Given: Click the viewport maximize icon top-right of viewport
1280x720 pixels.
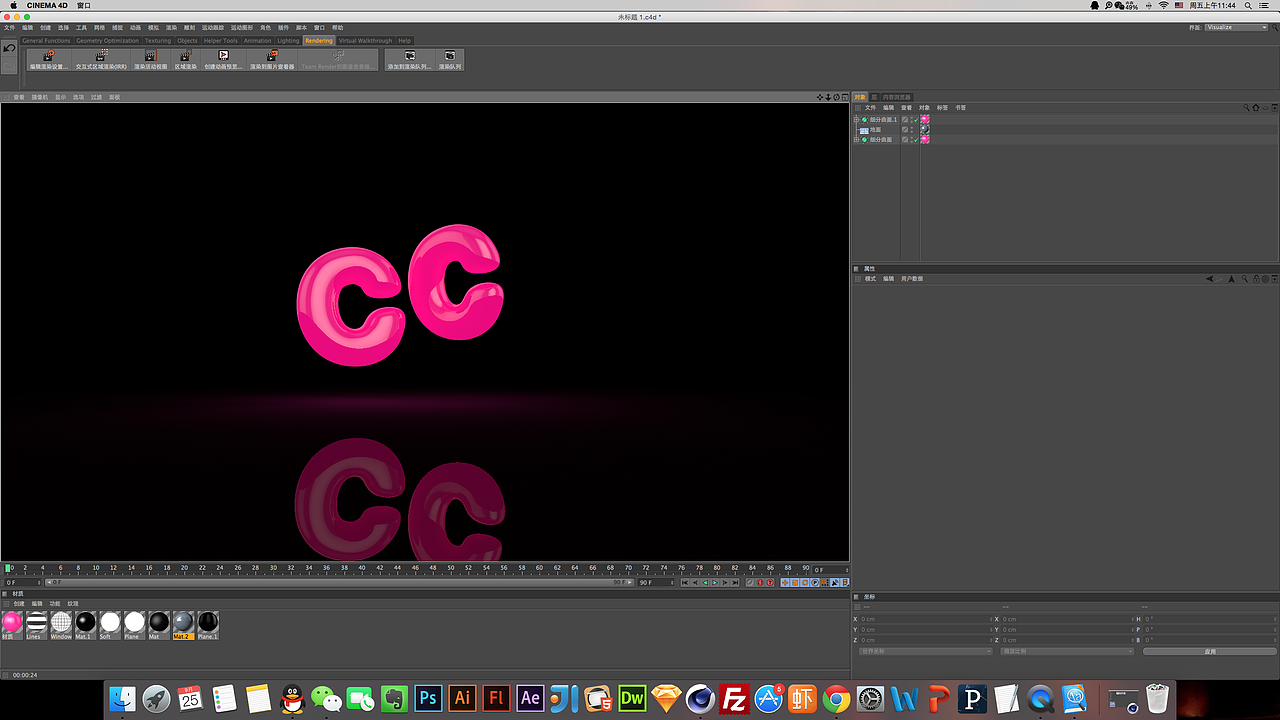Looking at the screenshot, I should [x=845, y=97].
